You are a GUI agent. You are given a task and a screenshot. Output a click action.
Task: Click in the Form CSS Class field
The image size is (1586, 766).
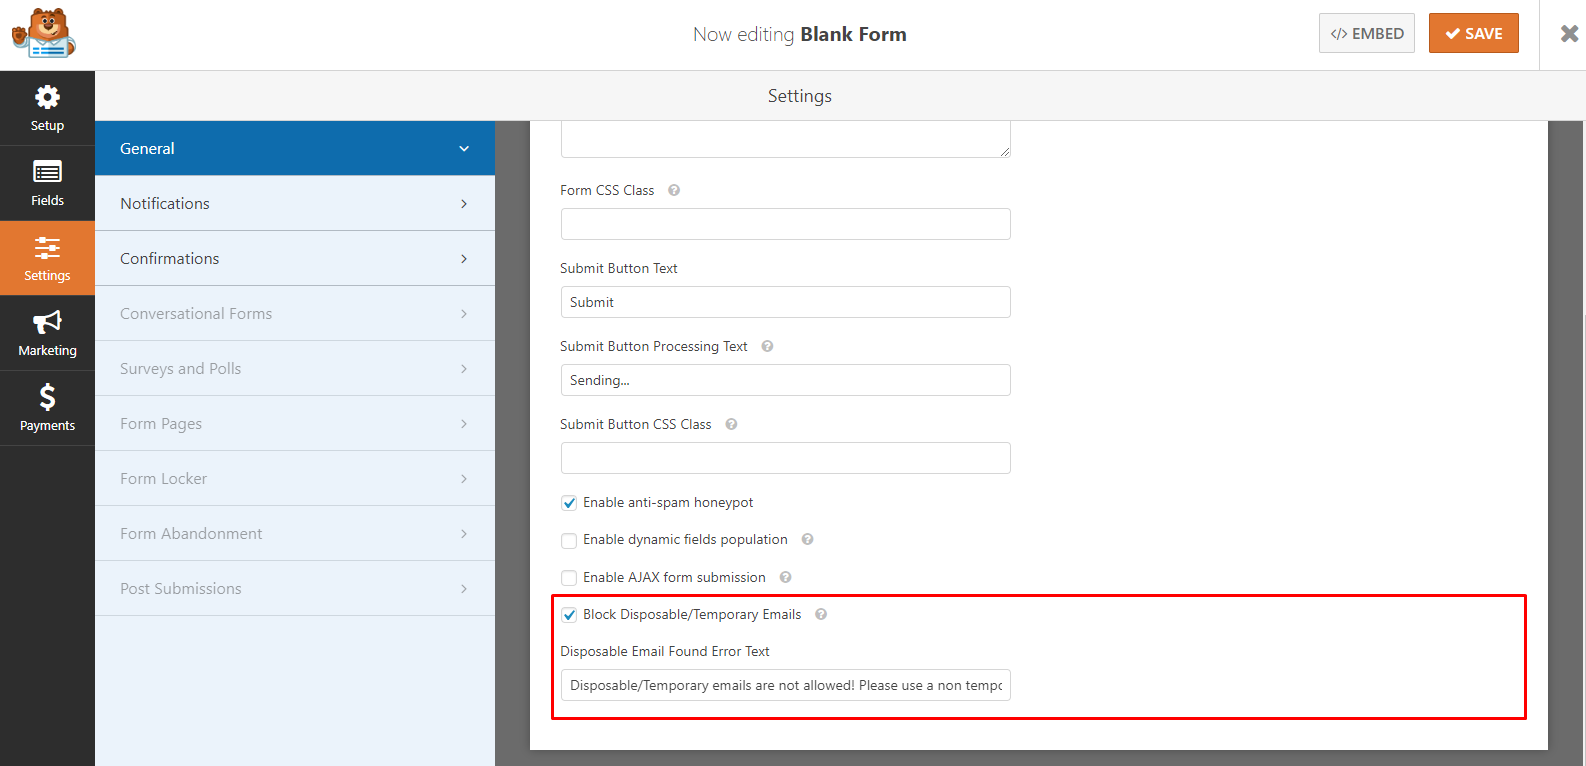pyautogui.click(x=785, y=224)
